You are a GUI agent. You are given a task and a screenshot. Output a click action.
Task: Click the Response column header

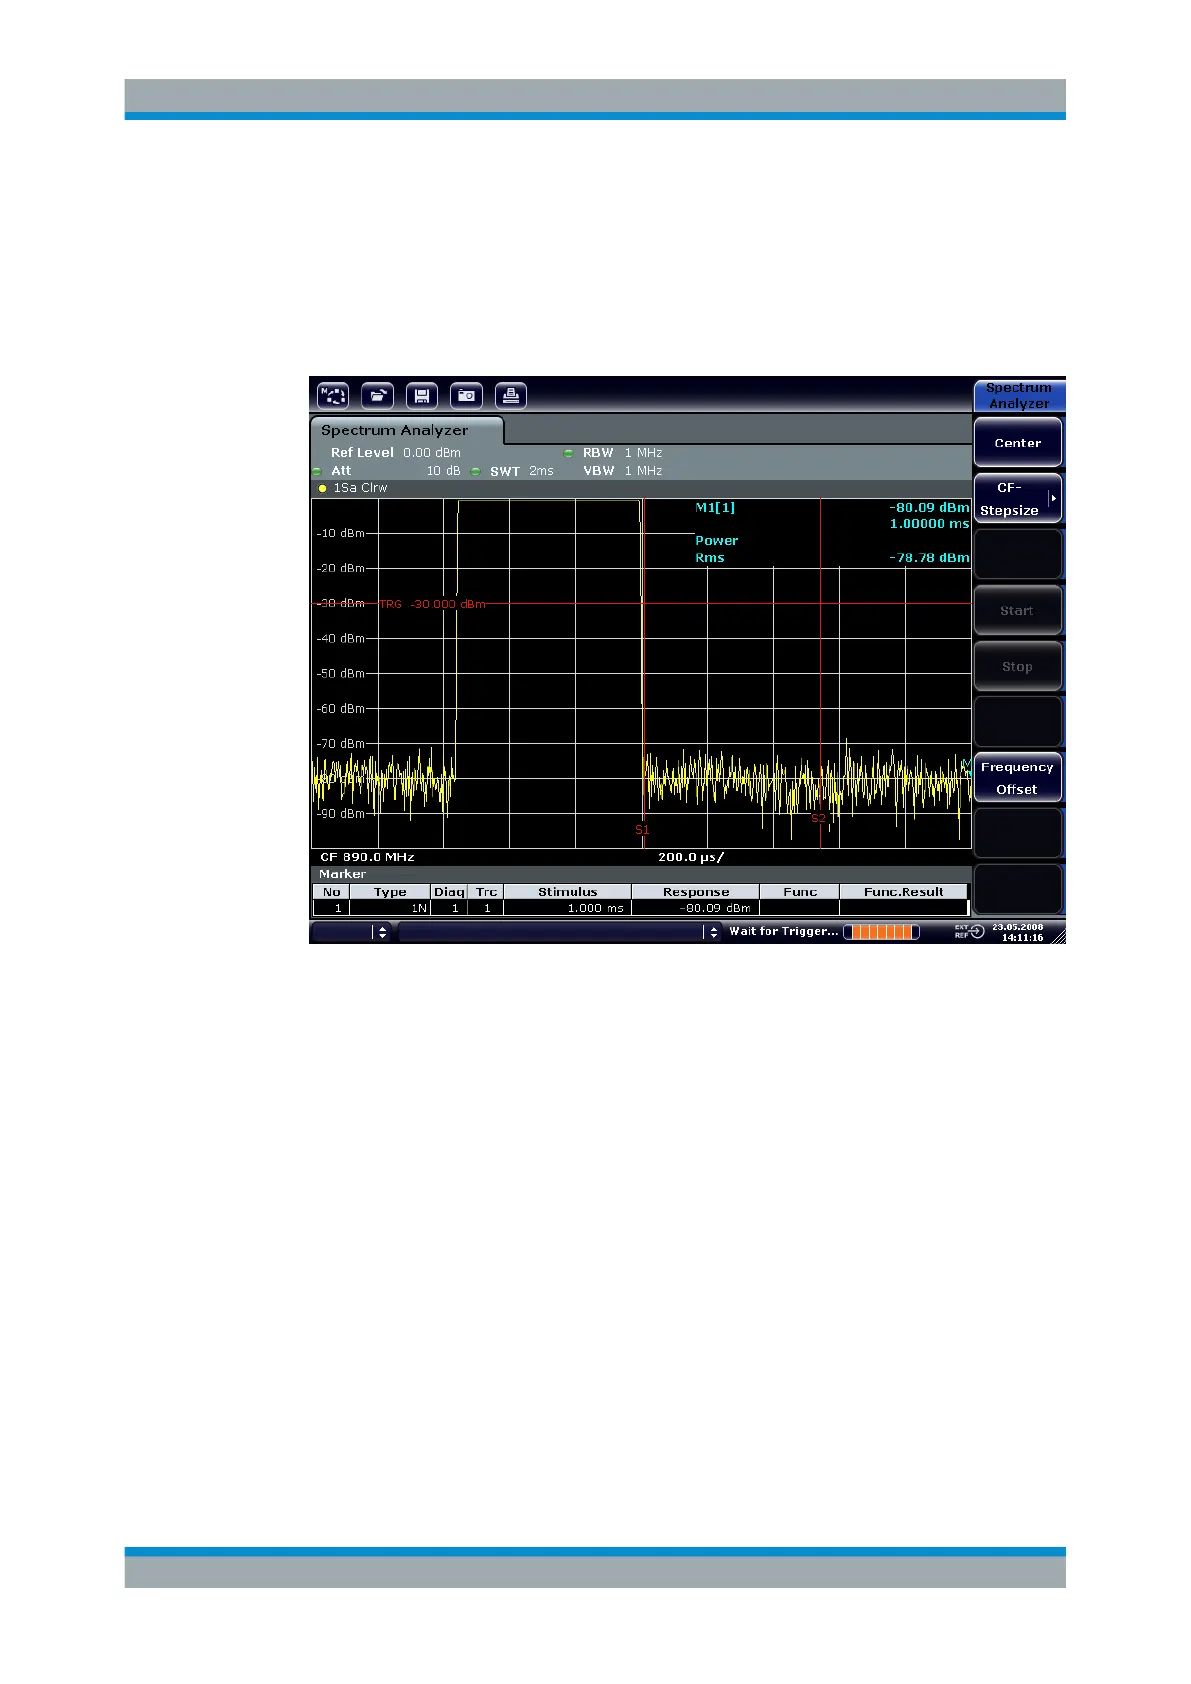696,892
